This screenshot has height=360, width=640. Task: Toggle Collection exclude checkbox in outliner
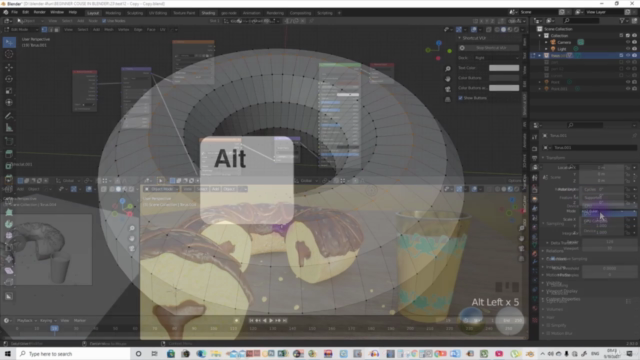click(x=622, y=36)
